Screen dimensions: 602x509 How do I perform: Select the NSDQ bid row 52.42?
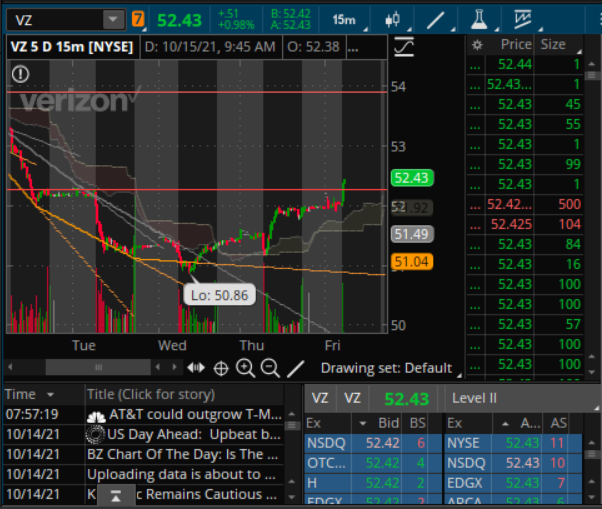(372, 443)
